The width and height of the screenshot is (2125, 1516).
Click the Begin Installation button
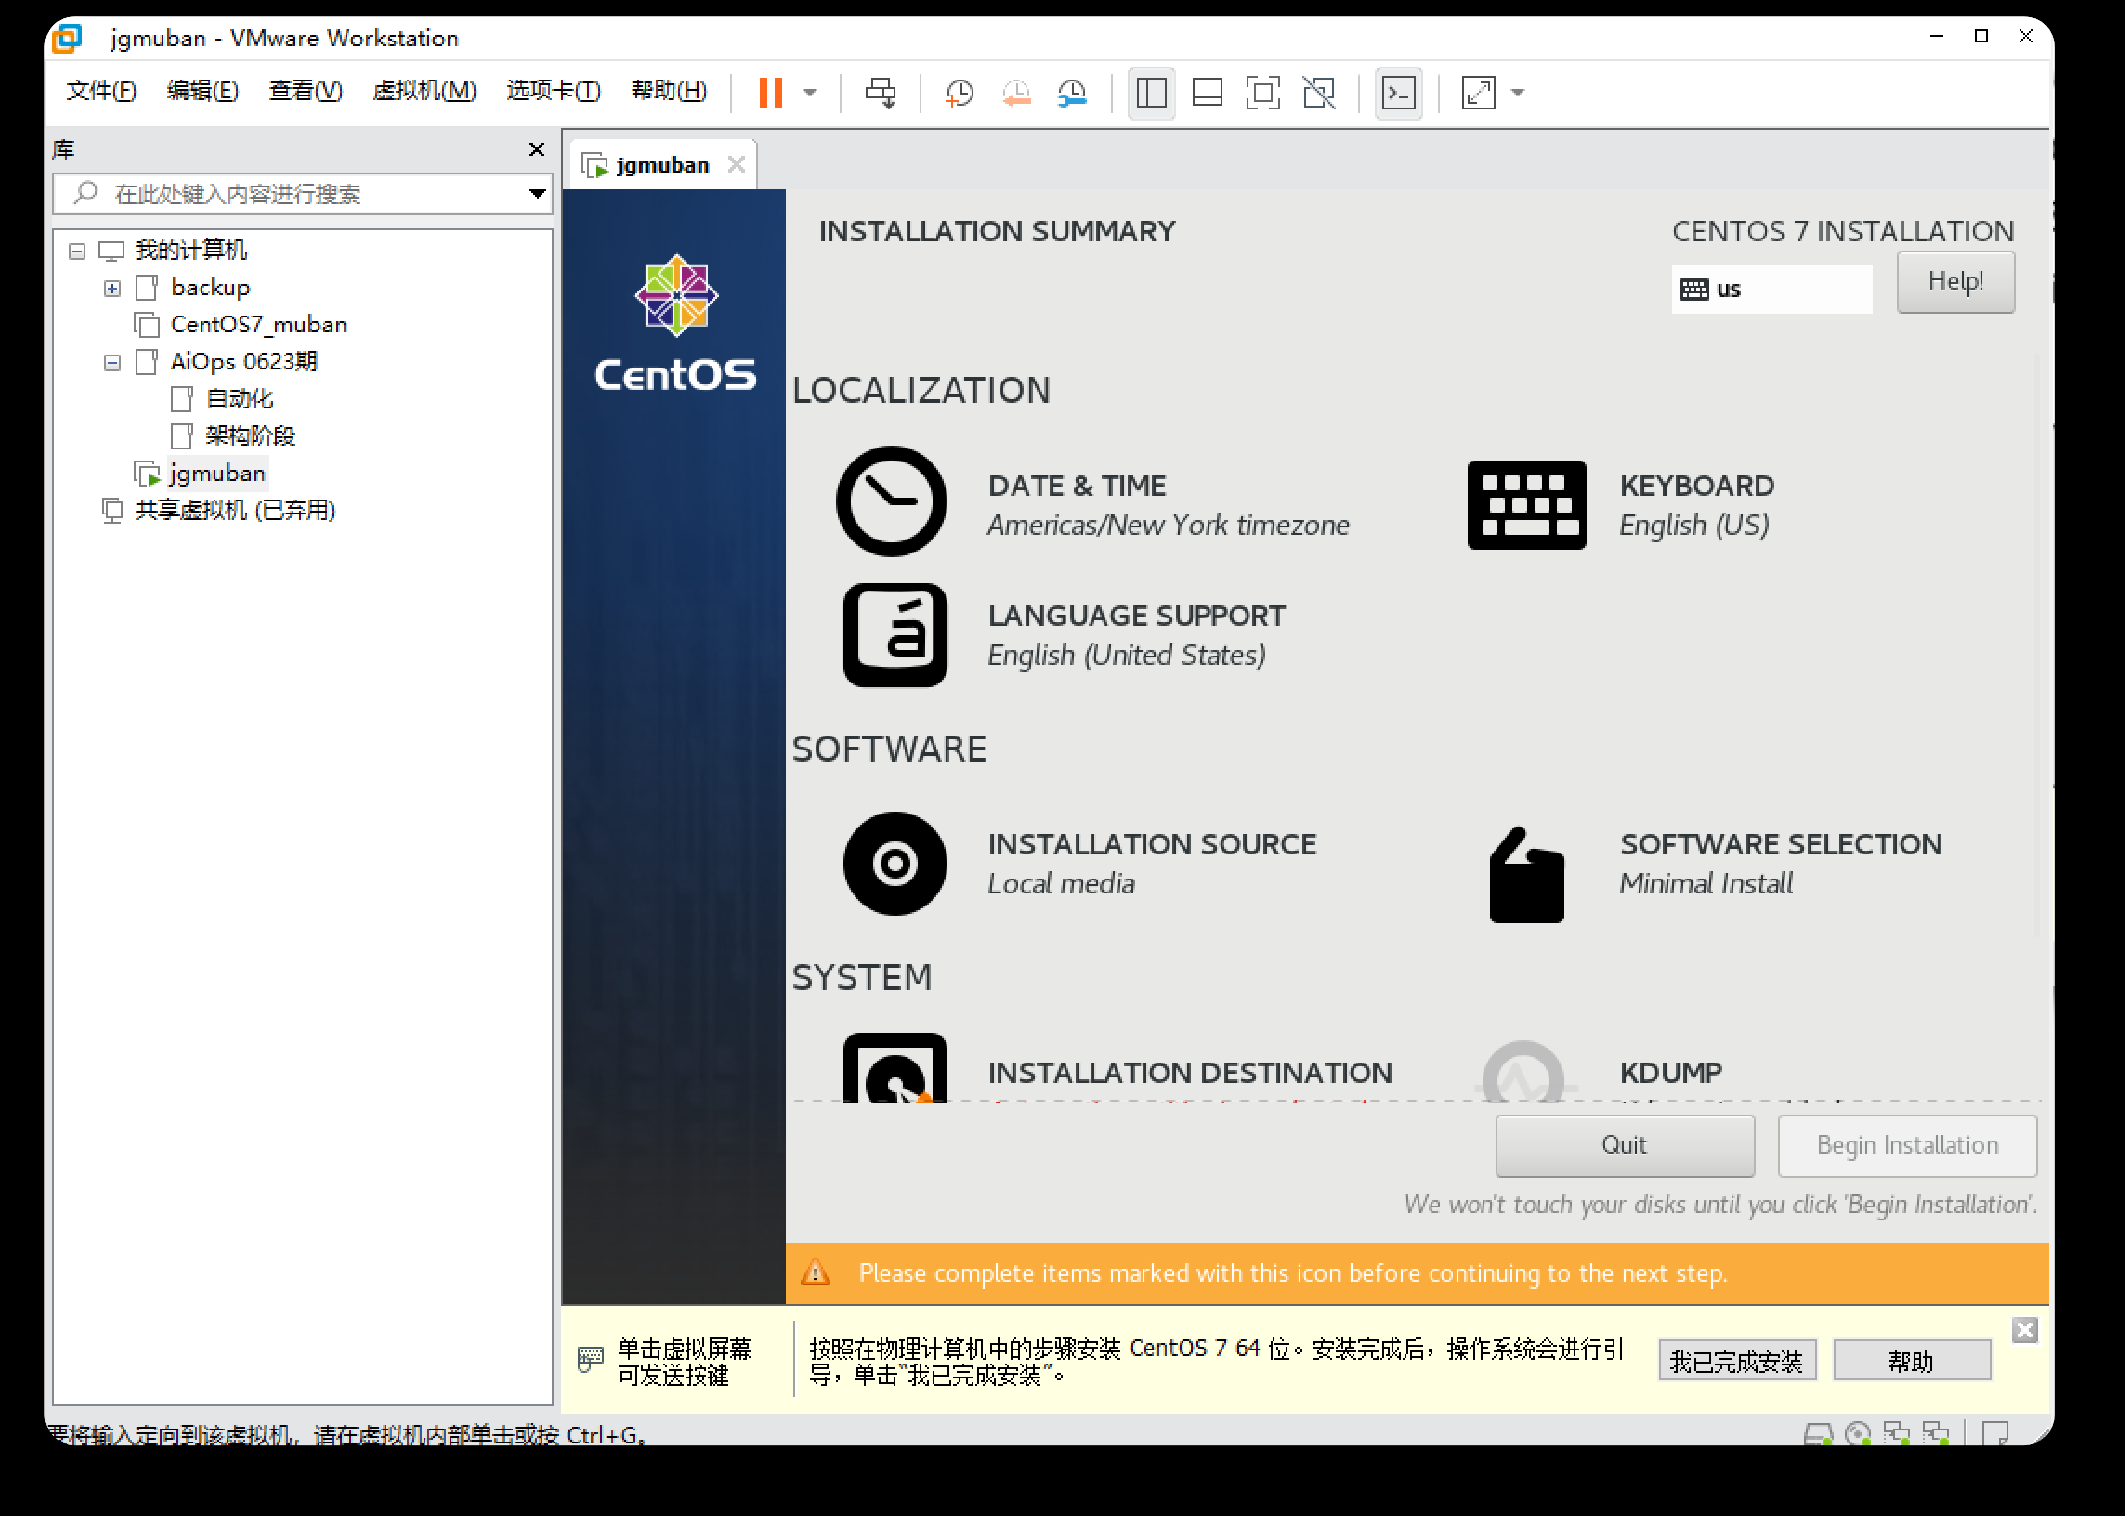tap(1907, 1146)
